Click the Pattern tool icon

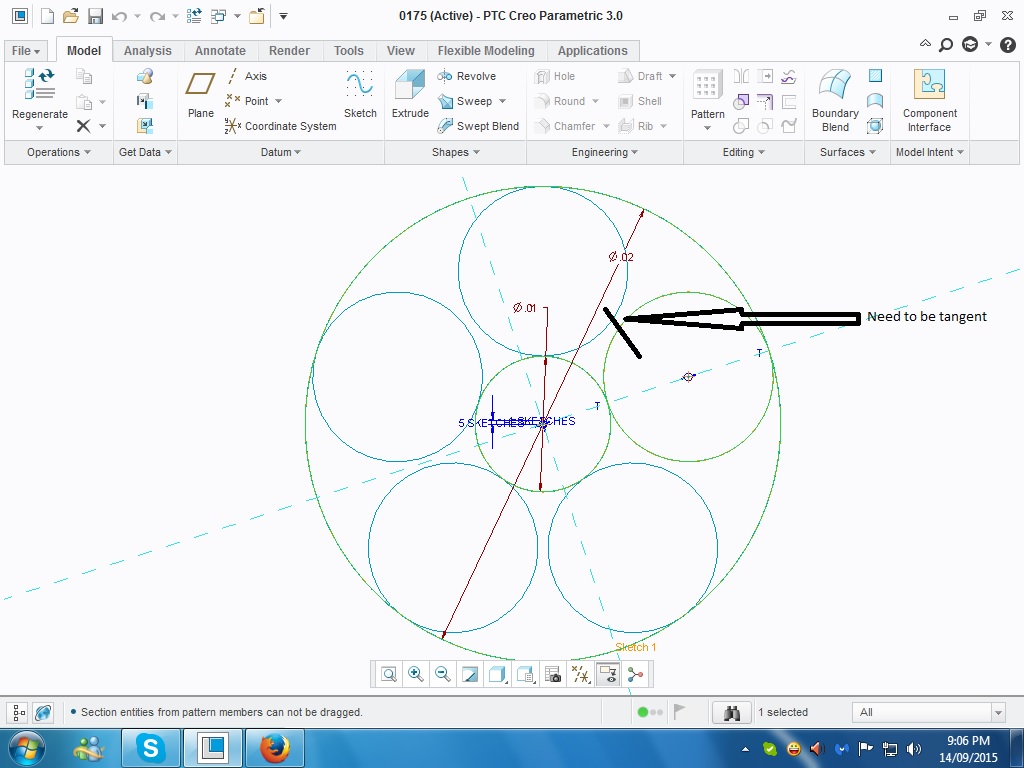pyautogui.click(x=707, y=86)
